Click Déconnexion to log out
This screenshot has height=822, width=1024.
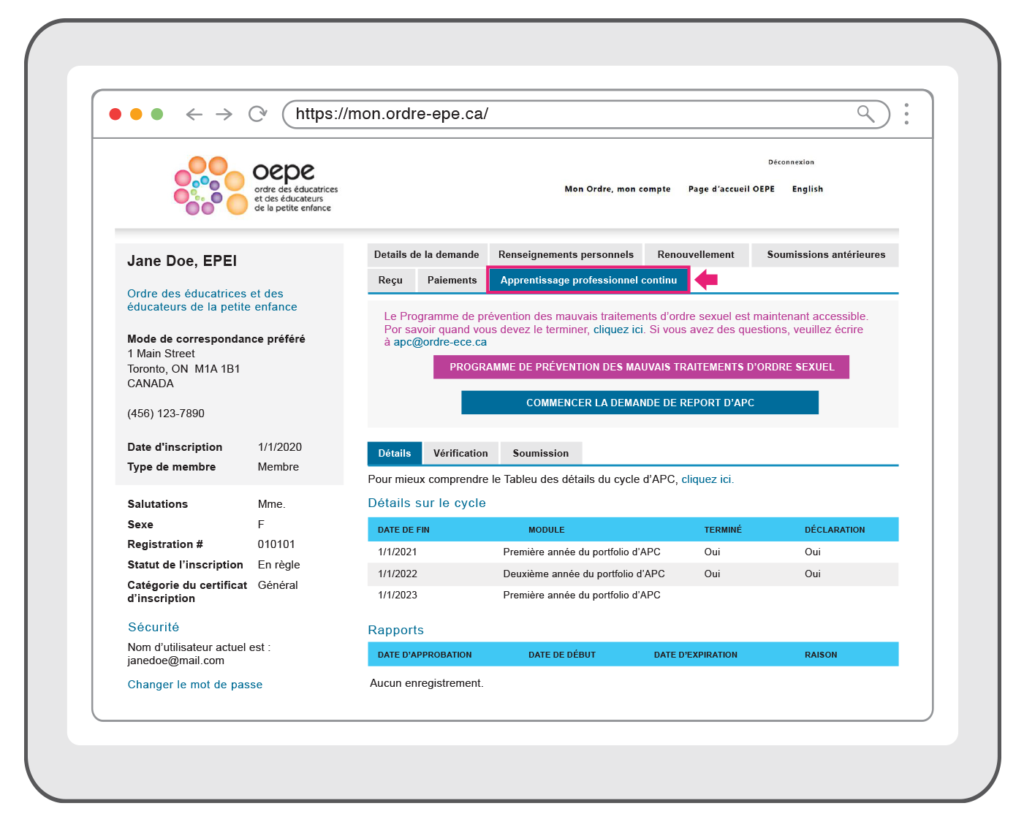(x=791, y=162)
